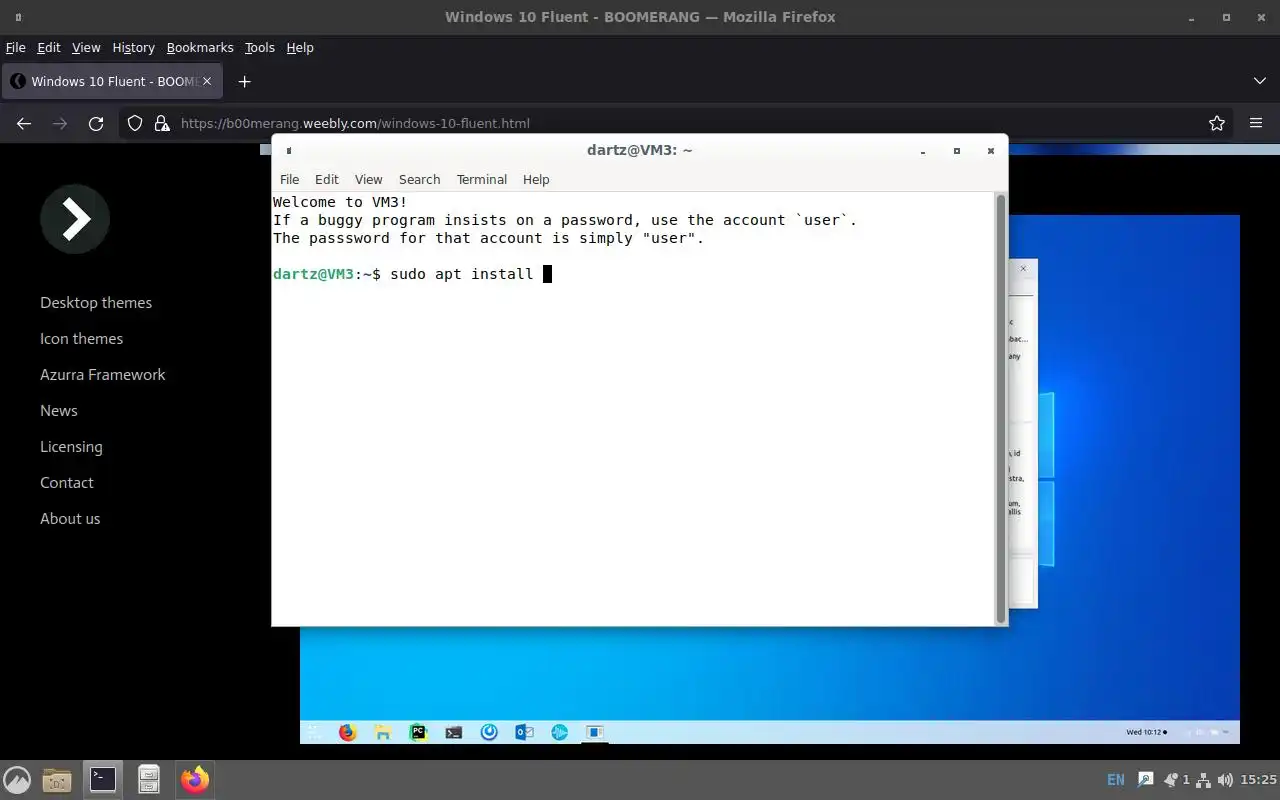Click the tracking protection shield icon
Viewport: 1280px width, 800px height.
[135, 123]
